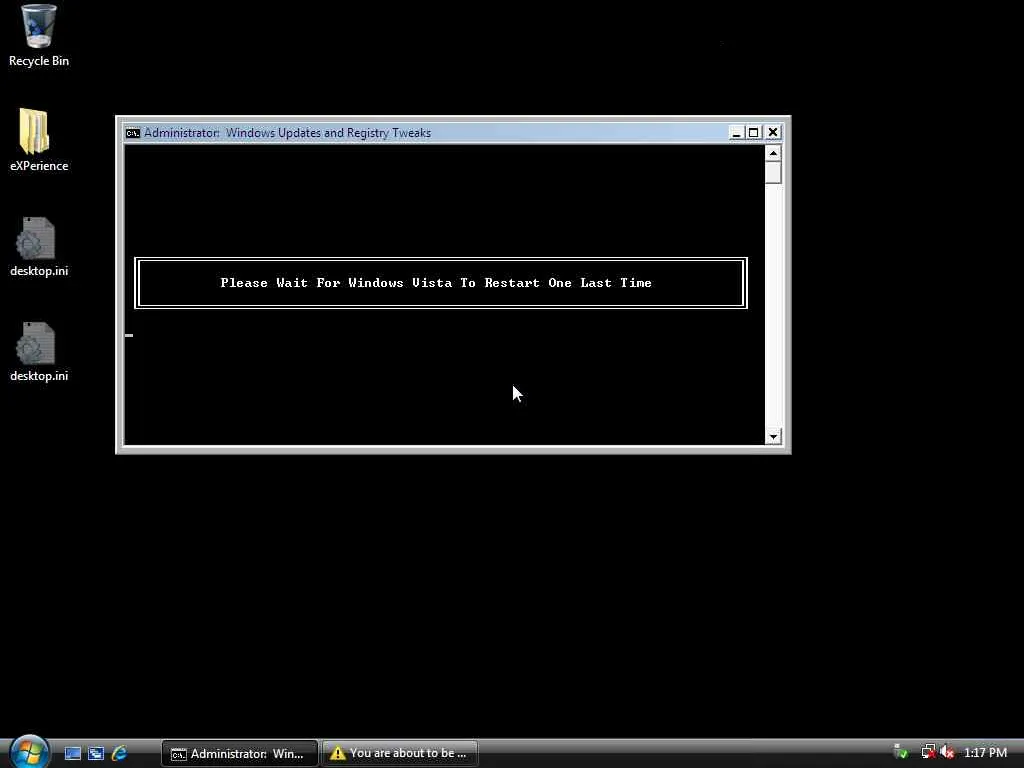Click Switch between windows quick launch icon
Image resolution: width=1024 pixels, height=768 pixels.
click(x=96, y=753)
